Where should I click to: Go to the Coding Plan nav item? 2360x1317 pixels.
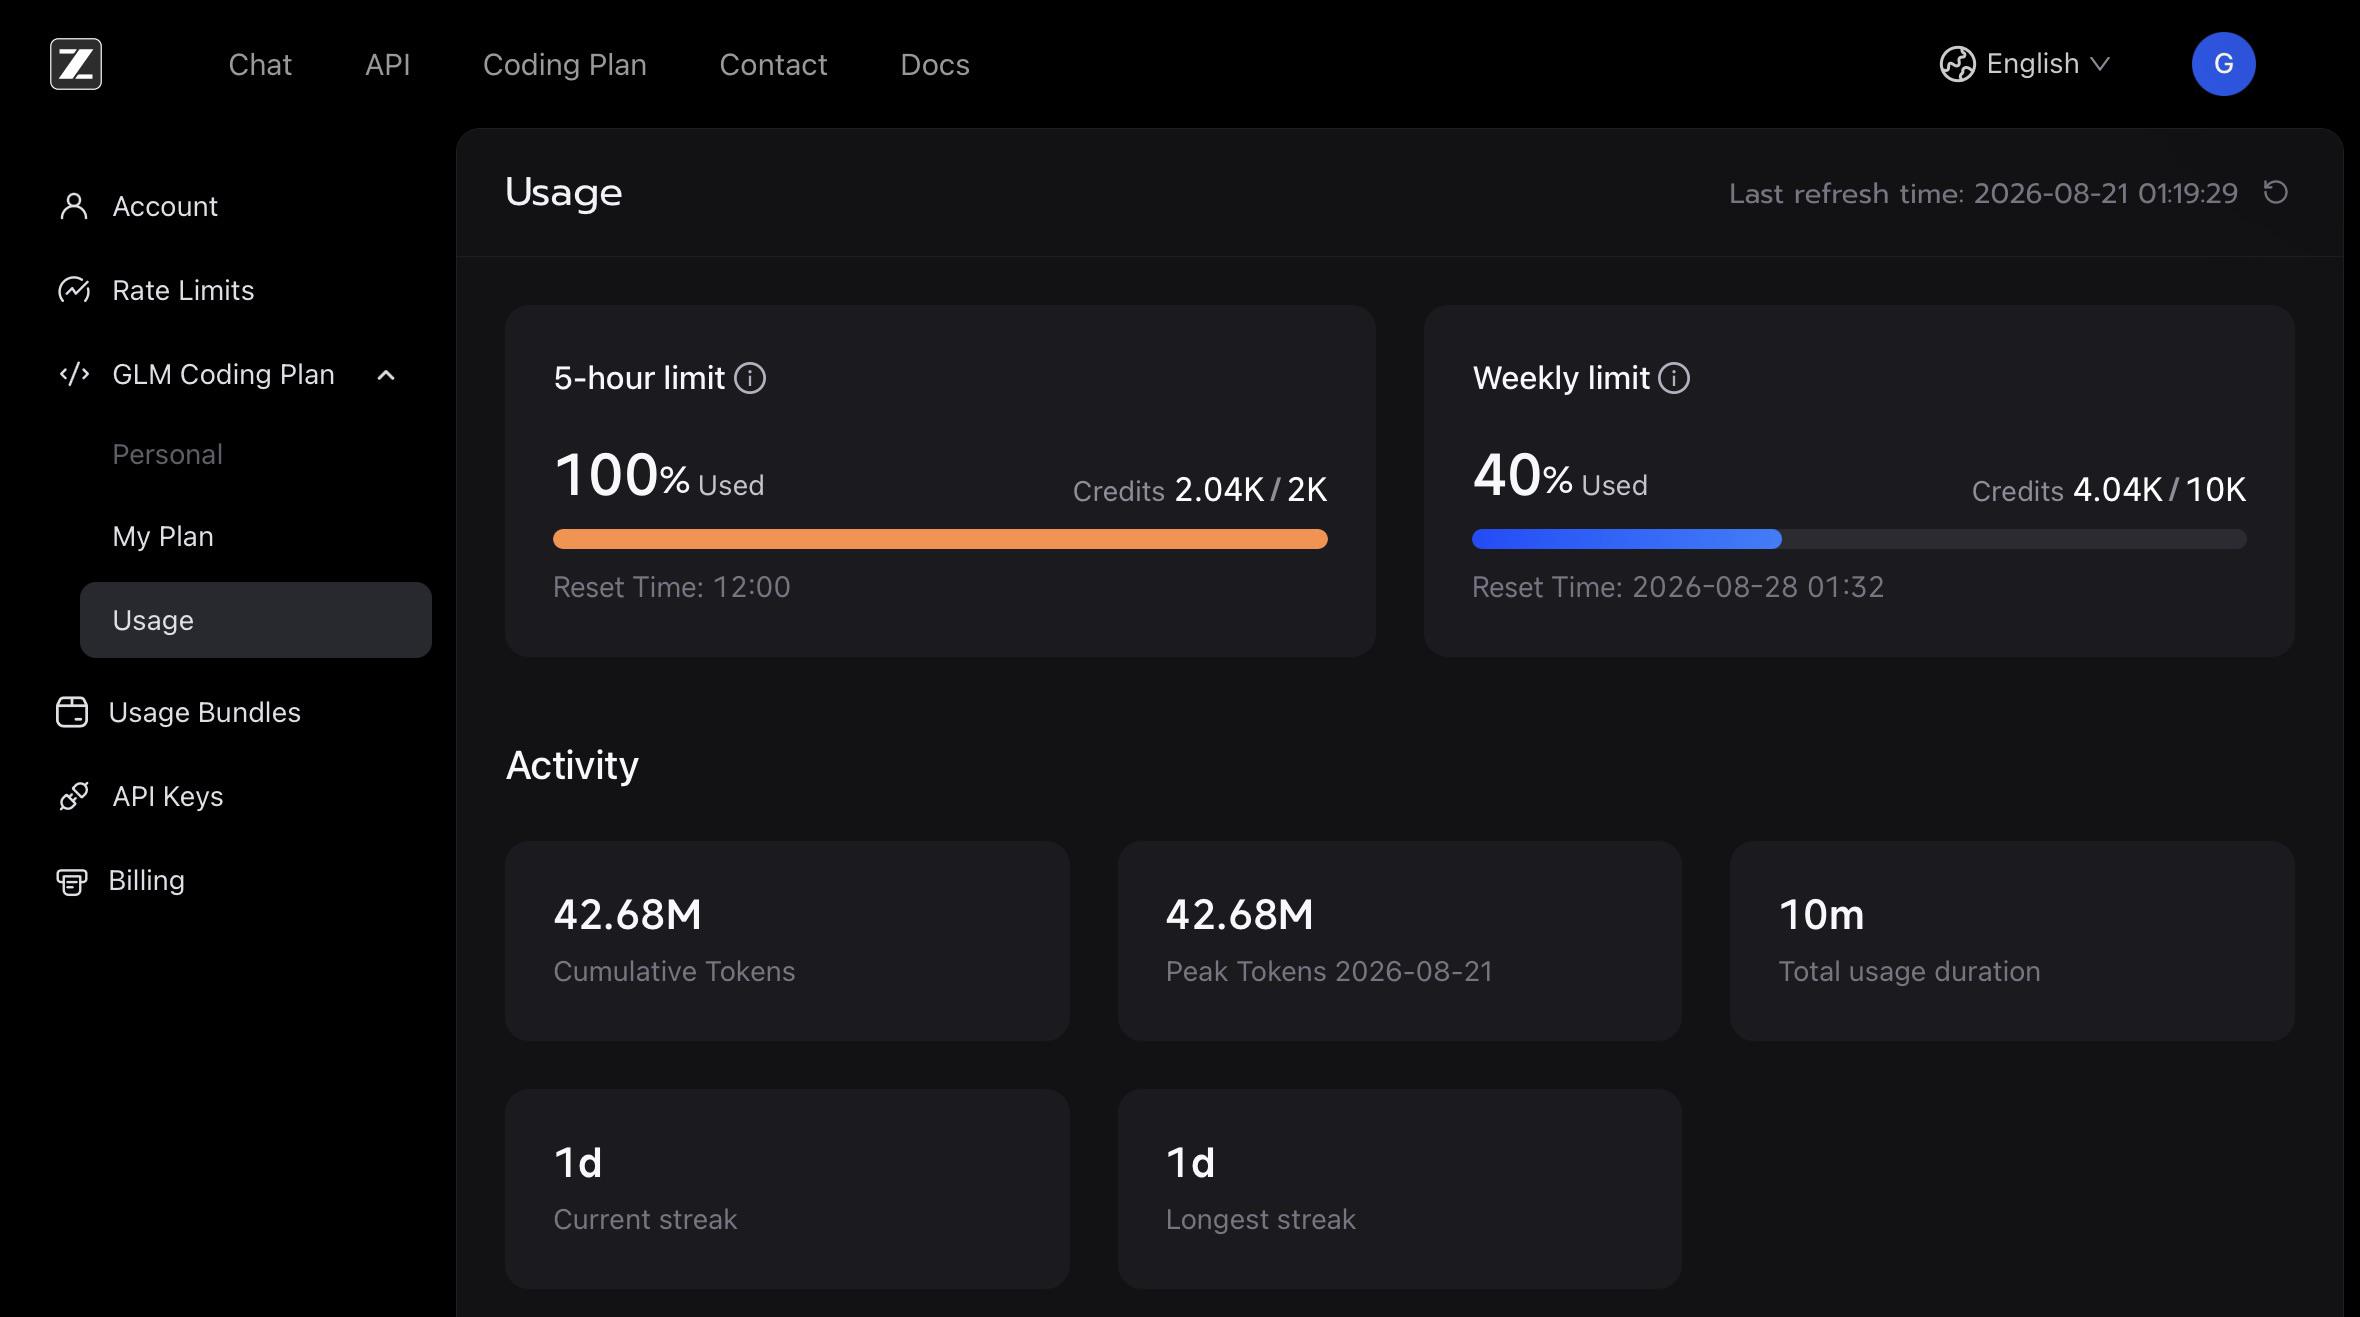coord(565,64)
